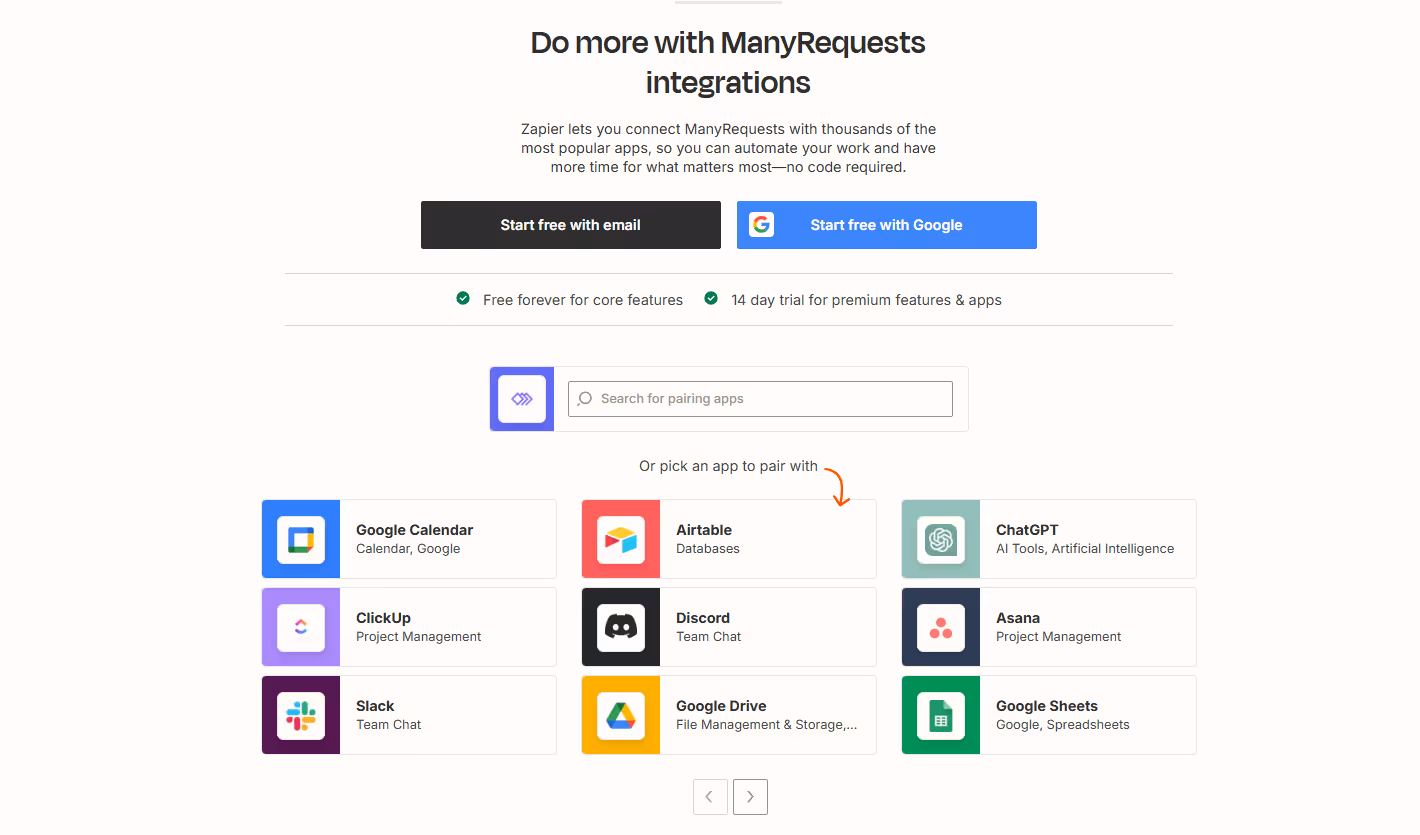The image size is (1420, 835).
Task: Open the Google Drive name link
Action: (x=721, y=706)
